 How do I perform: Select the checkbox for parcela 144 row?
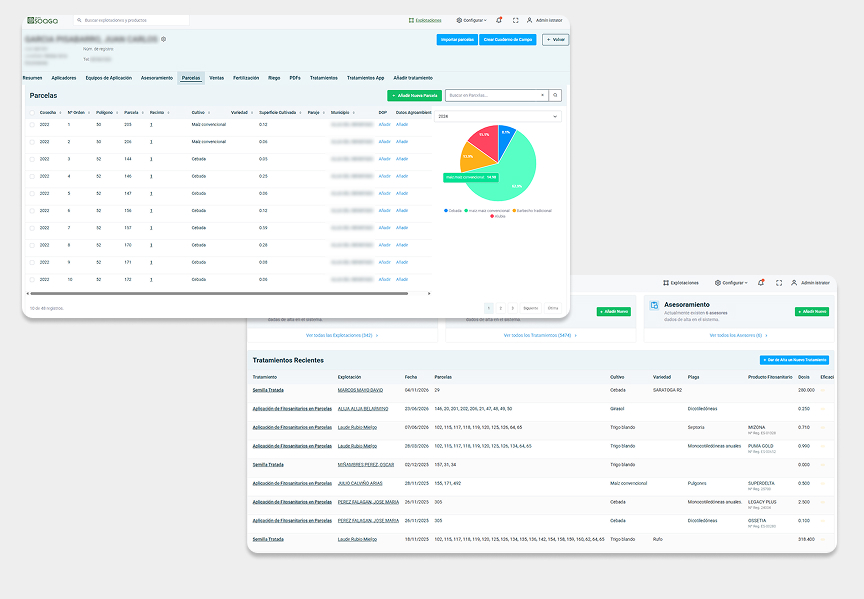click(31, 159)
